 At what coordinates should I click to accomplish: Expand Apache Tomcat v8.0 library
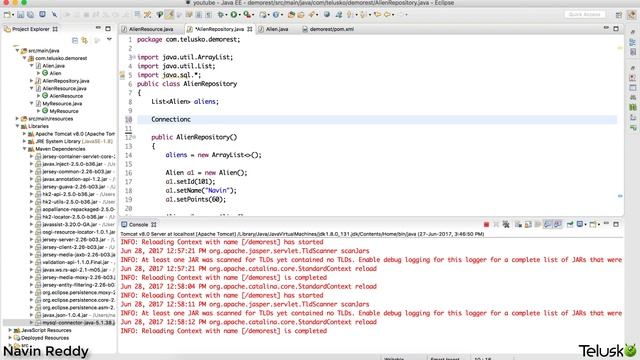click(24, 134)
